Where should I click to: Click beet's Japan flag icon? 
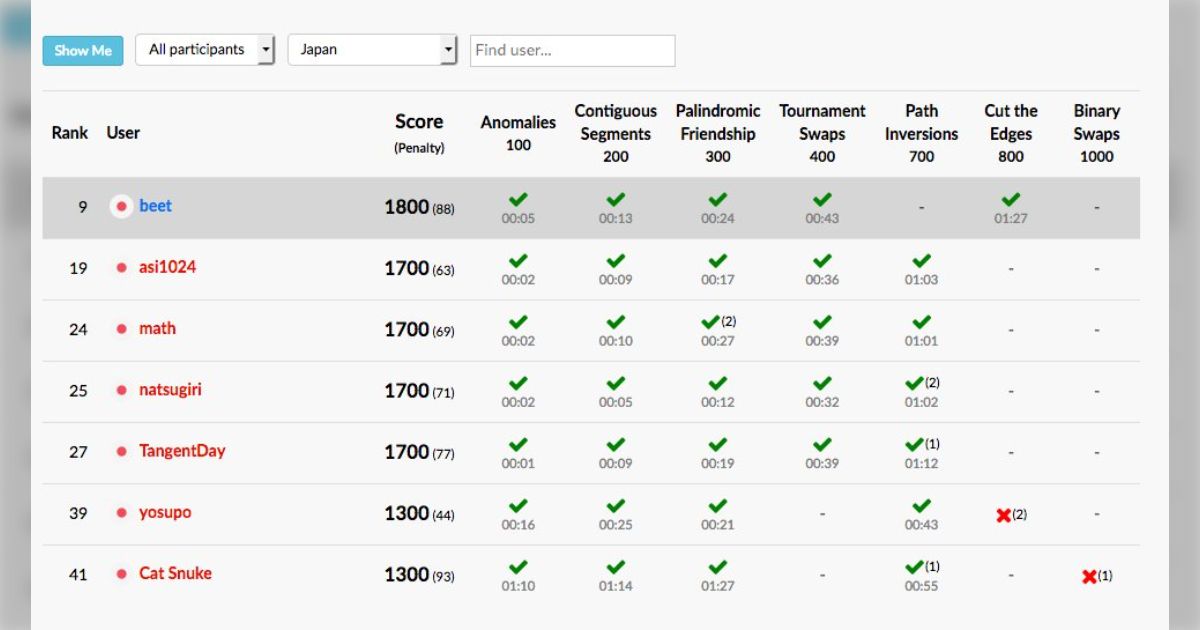pos(121,207)
